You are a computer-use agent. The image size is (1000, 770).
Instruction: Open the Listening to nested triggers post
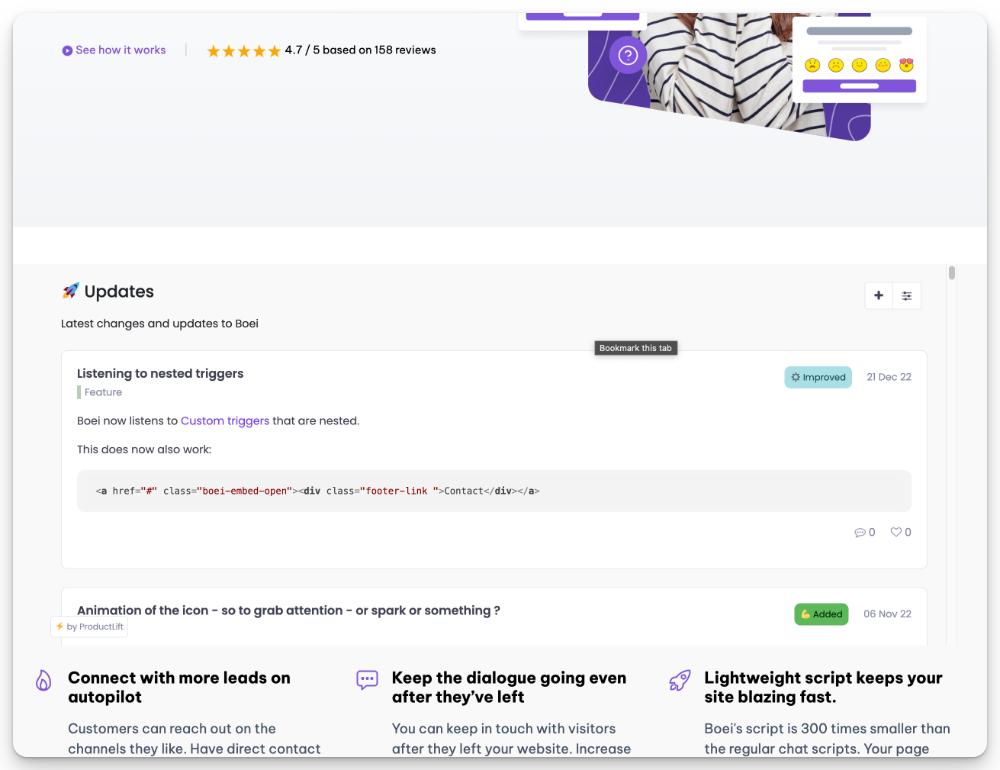pos(160,374)
